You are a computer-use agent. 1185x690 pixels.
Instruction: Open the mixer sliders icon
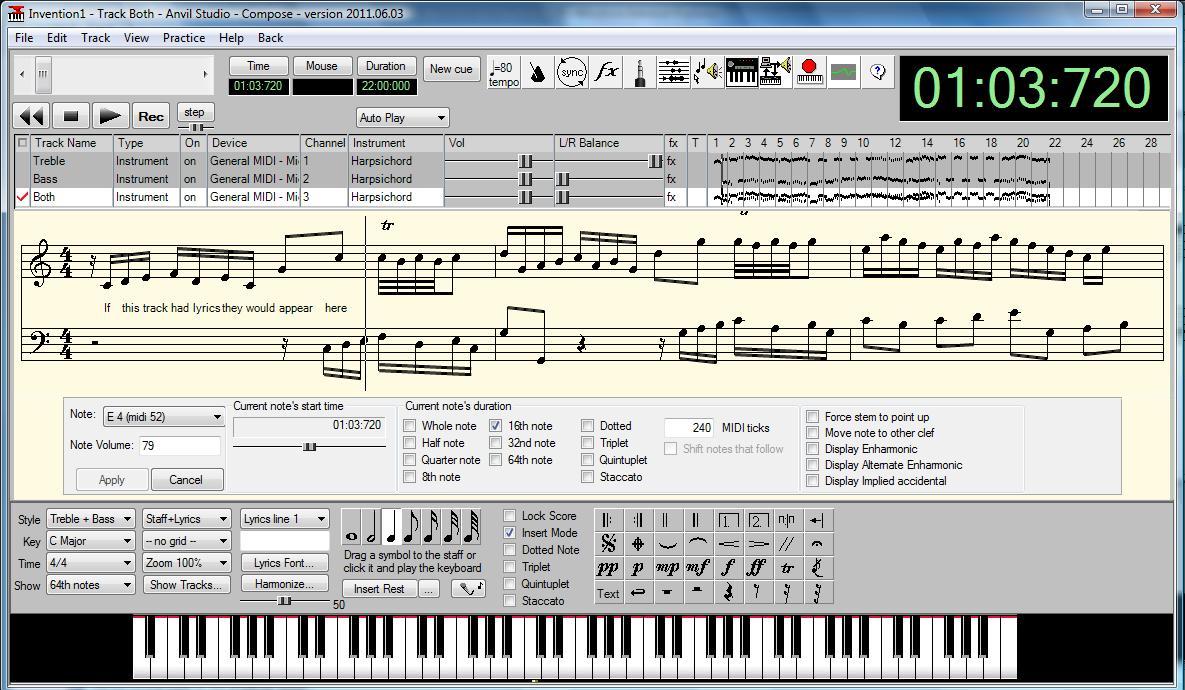[673, 72]
